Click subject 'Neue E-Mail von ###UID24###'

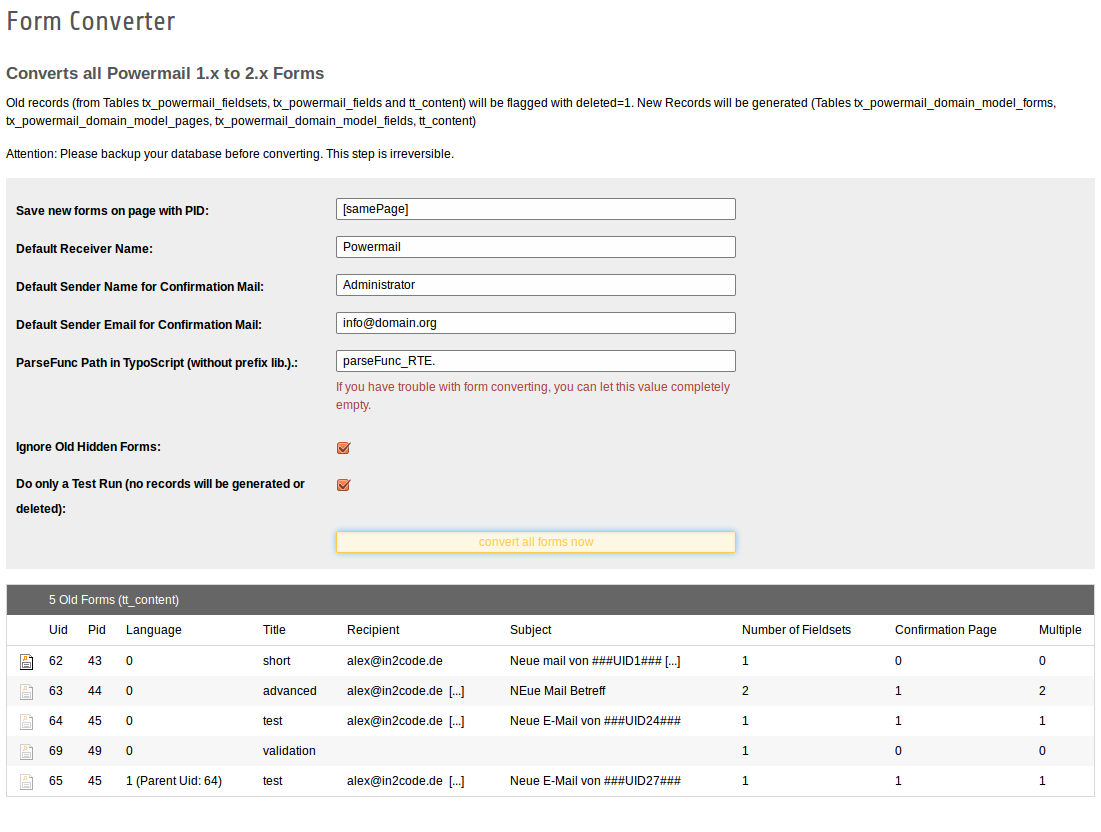coord(595,721)
